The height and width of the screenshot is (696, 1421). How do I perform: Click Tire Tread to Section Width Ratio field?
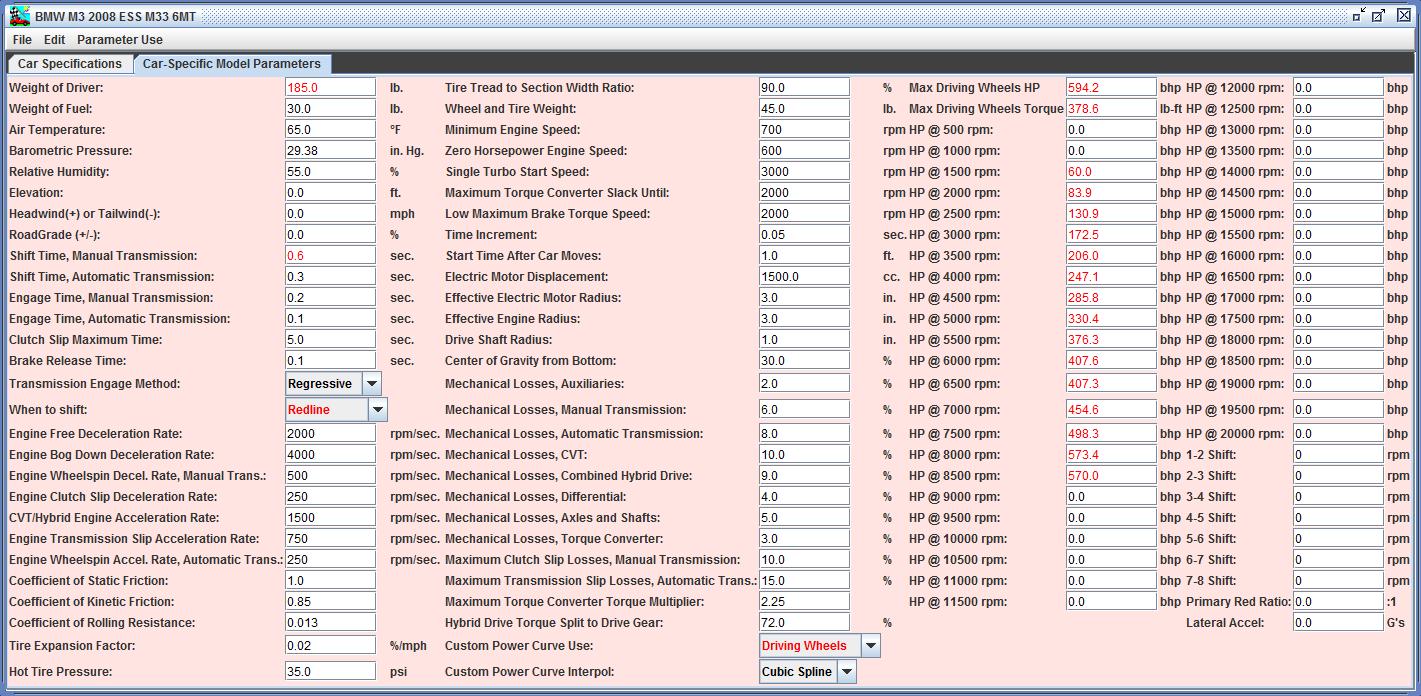click(804, 88)
